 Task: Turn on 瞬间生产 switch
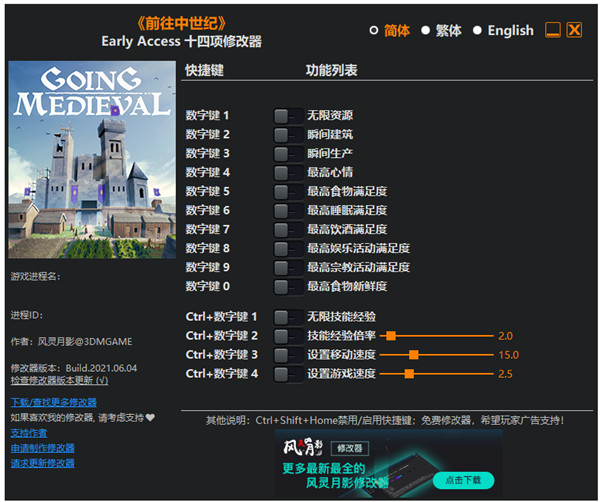(x=287, y=154)
